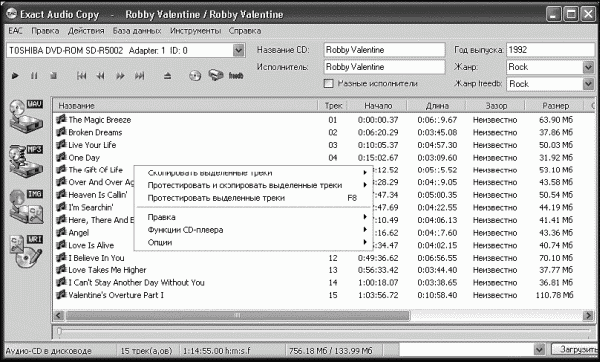This screenshot has height=362, width=600.
Task: Click the IMG disc image sidebar icon
Action: [26, 207]
